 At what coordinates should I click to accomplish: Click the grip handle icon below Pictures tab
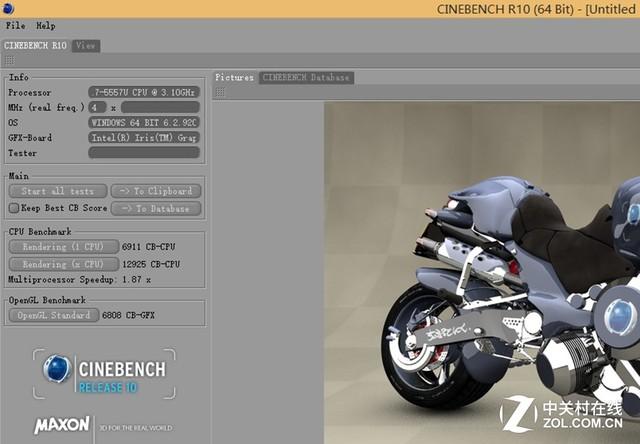(x=220, y=92)
